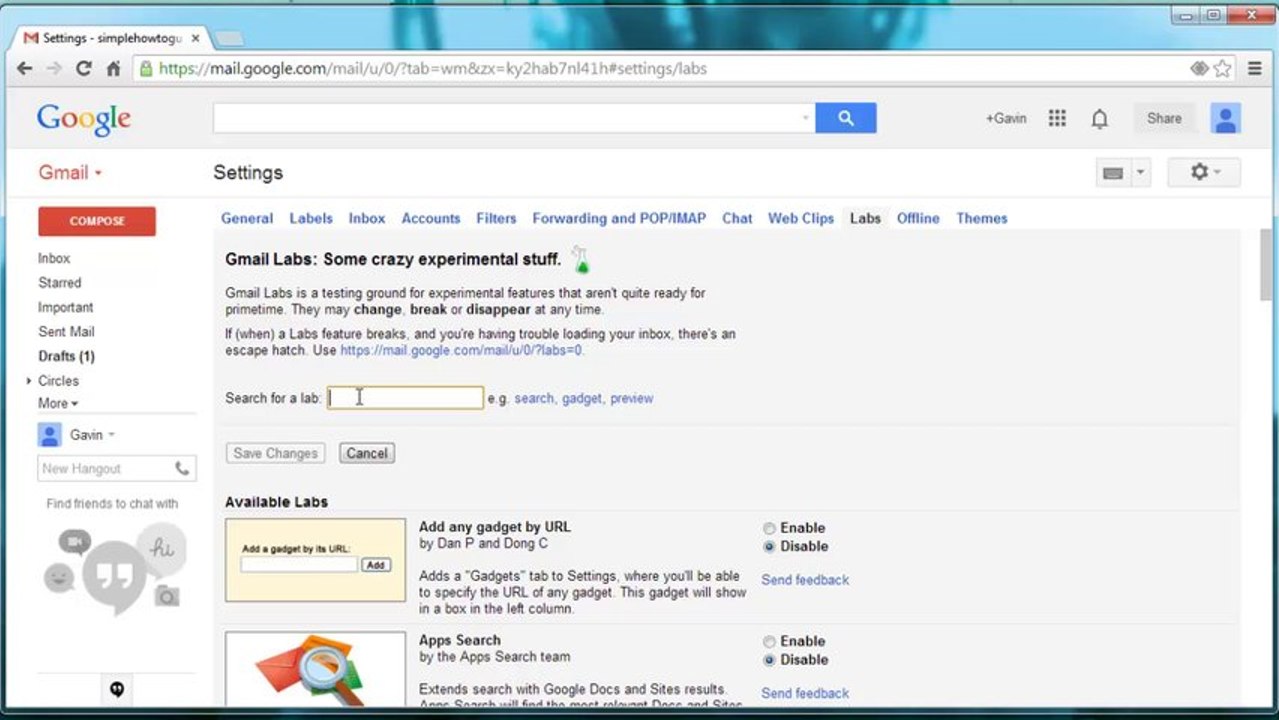Send feedback for Apps Search lab
The height and width of the screenshot is (720, 1279).
point(805,693)
